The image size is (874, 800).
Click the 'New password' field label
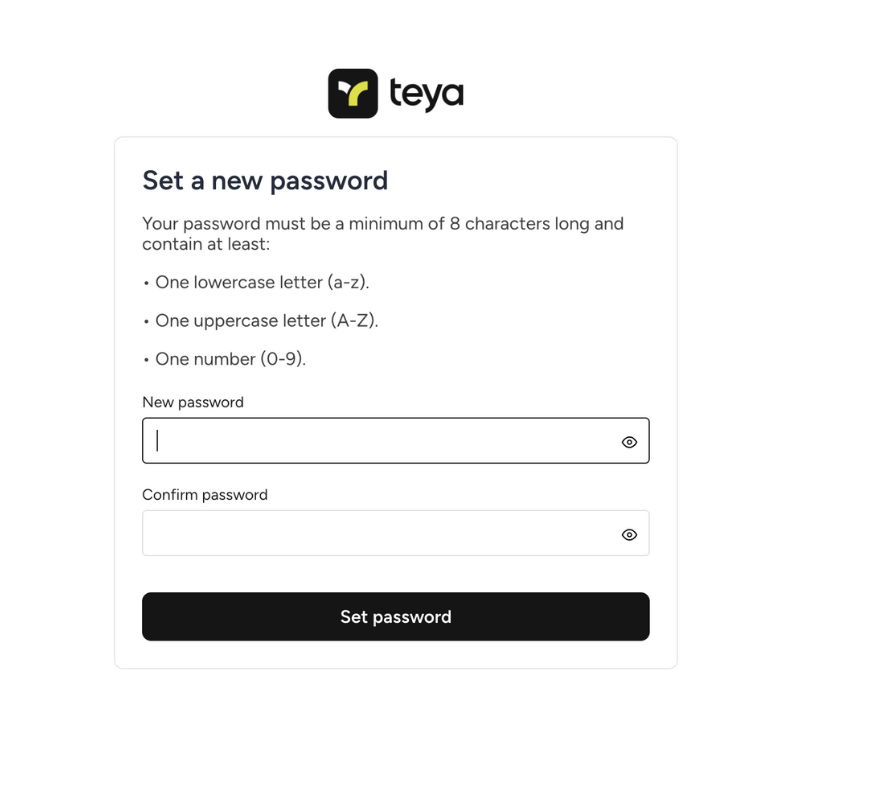pyautogui.click(x=193, y=402)
